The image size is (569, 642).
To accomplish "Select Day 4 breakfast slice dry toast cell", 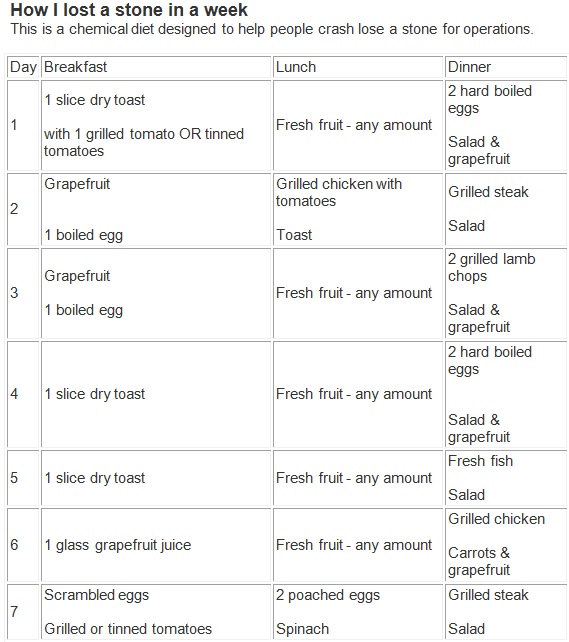I will (156, 394).
